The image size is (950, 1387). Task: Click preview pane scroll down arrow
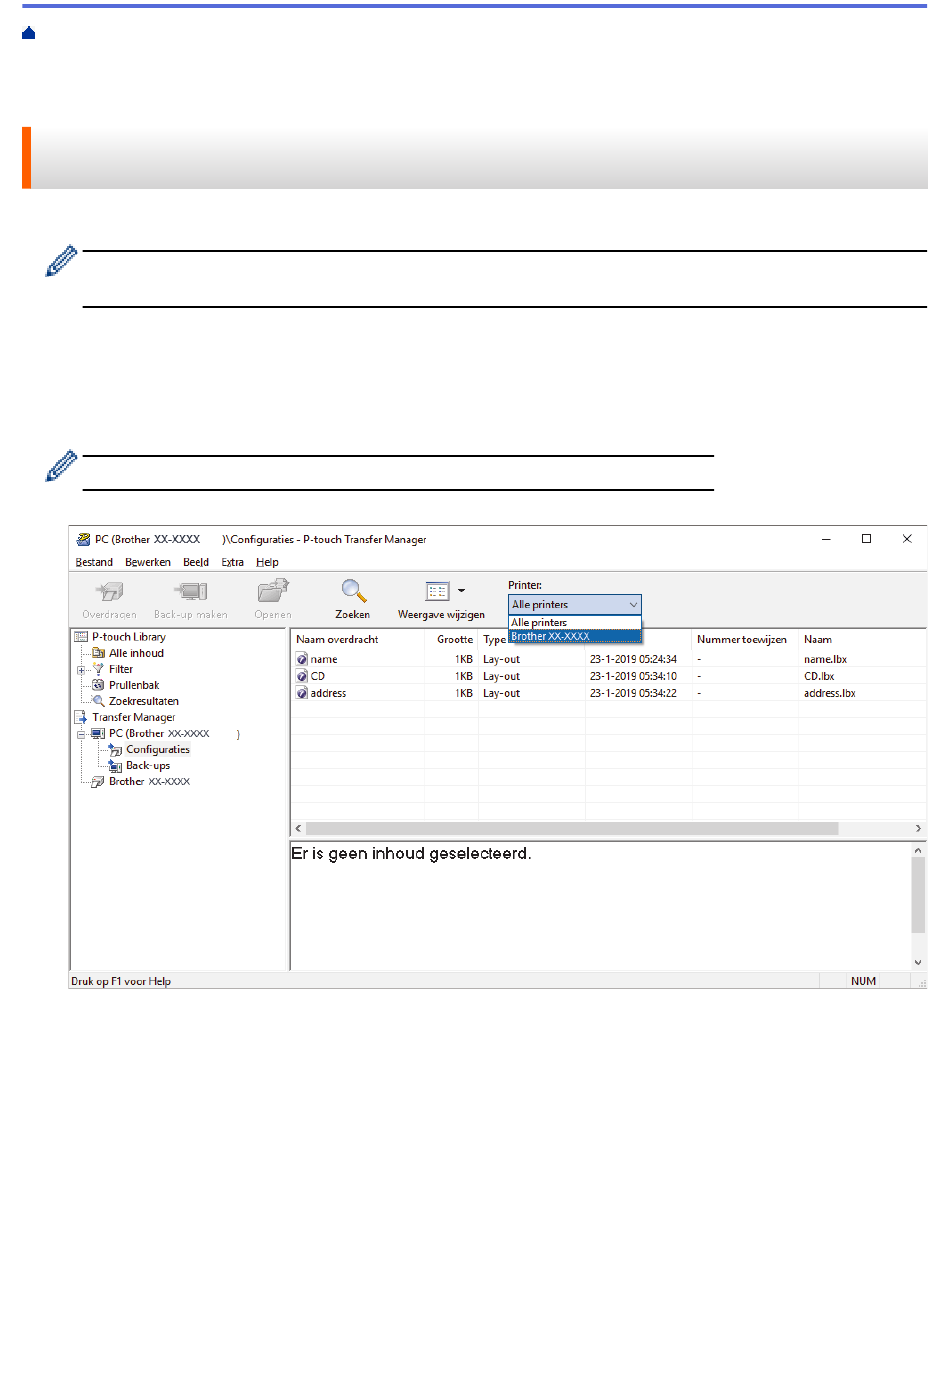918,962
